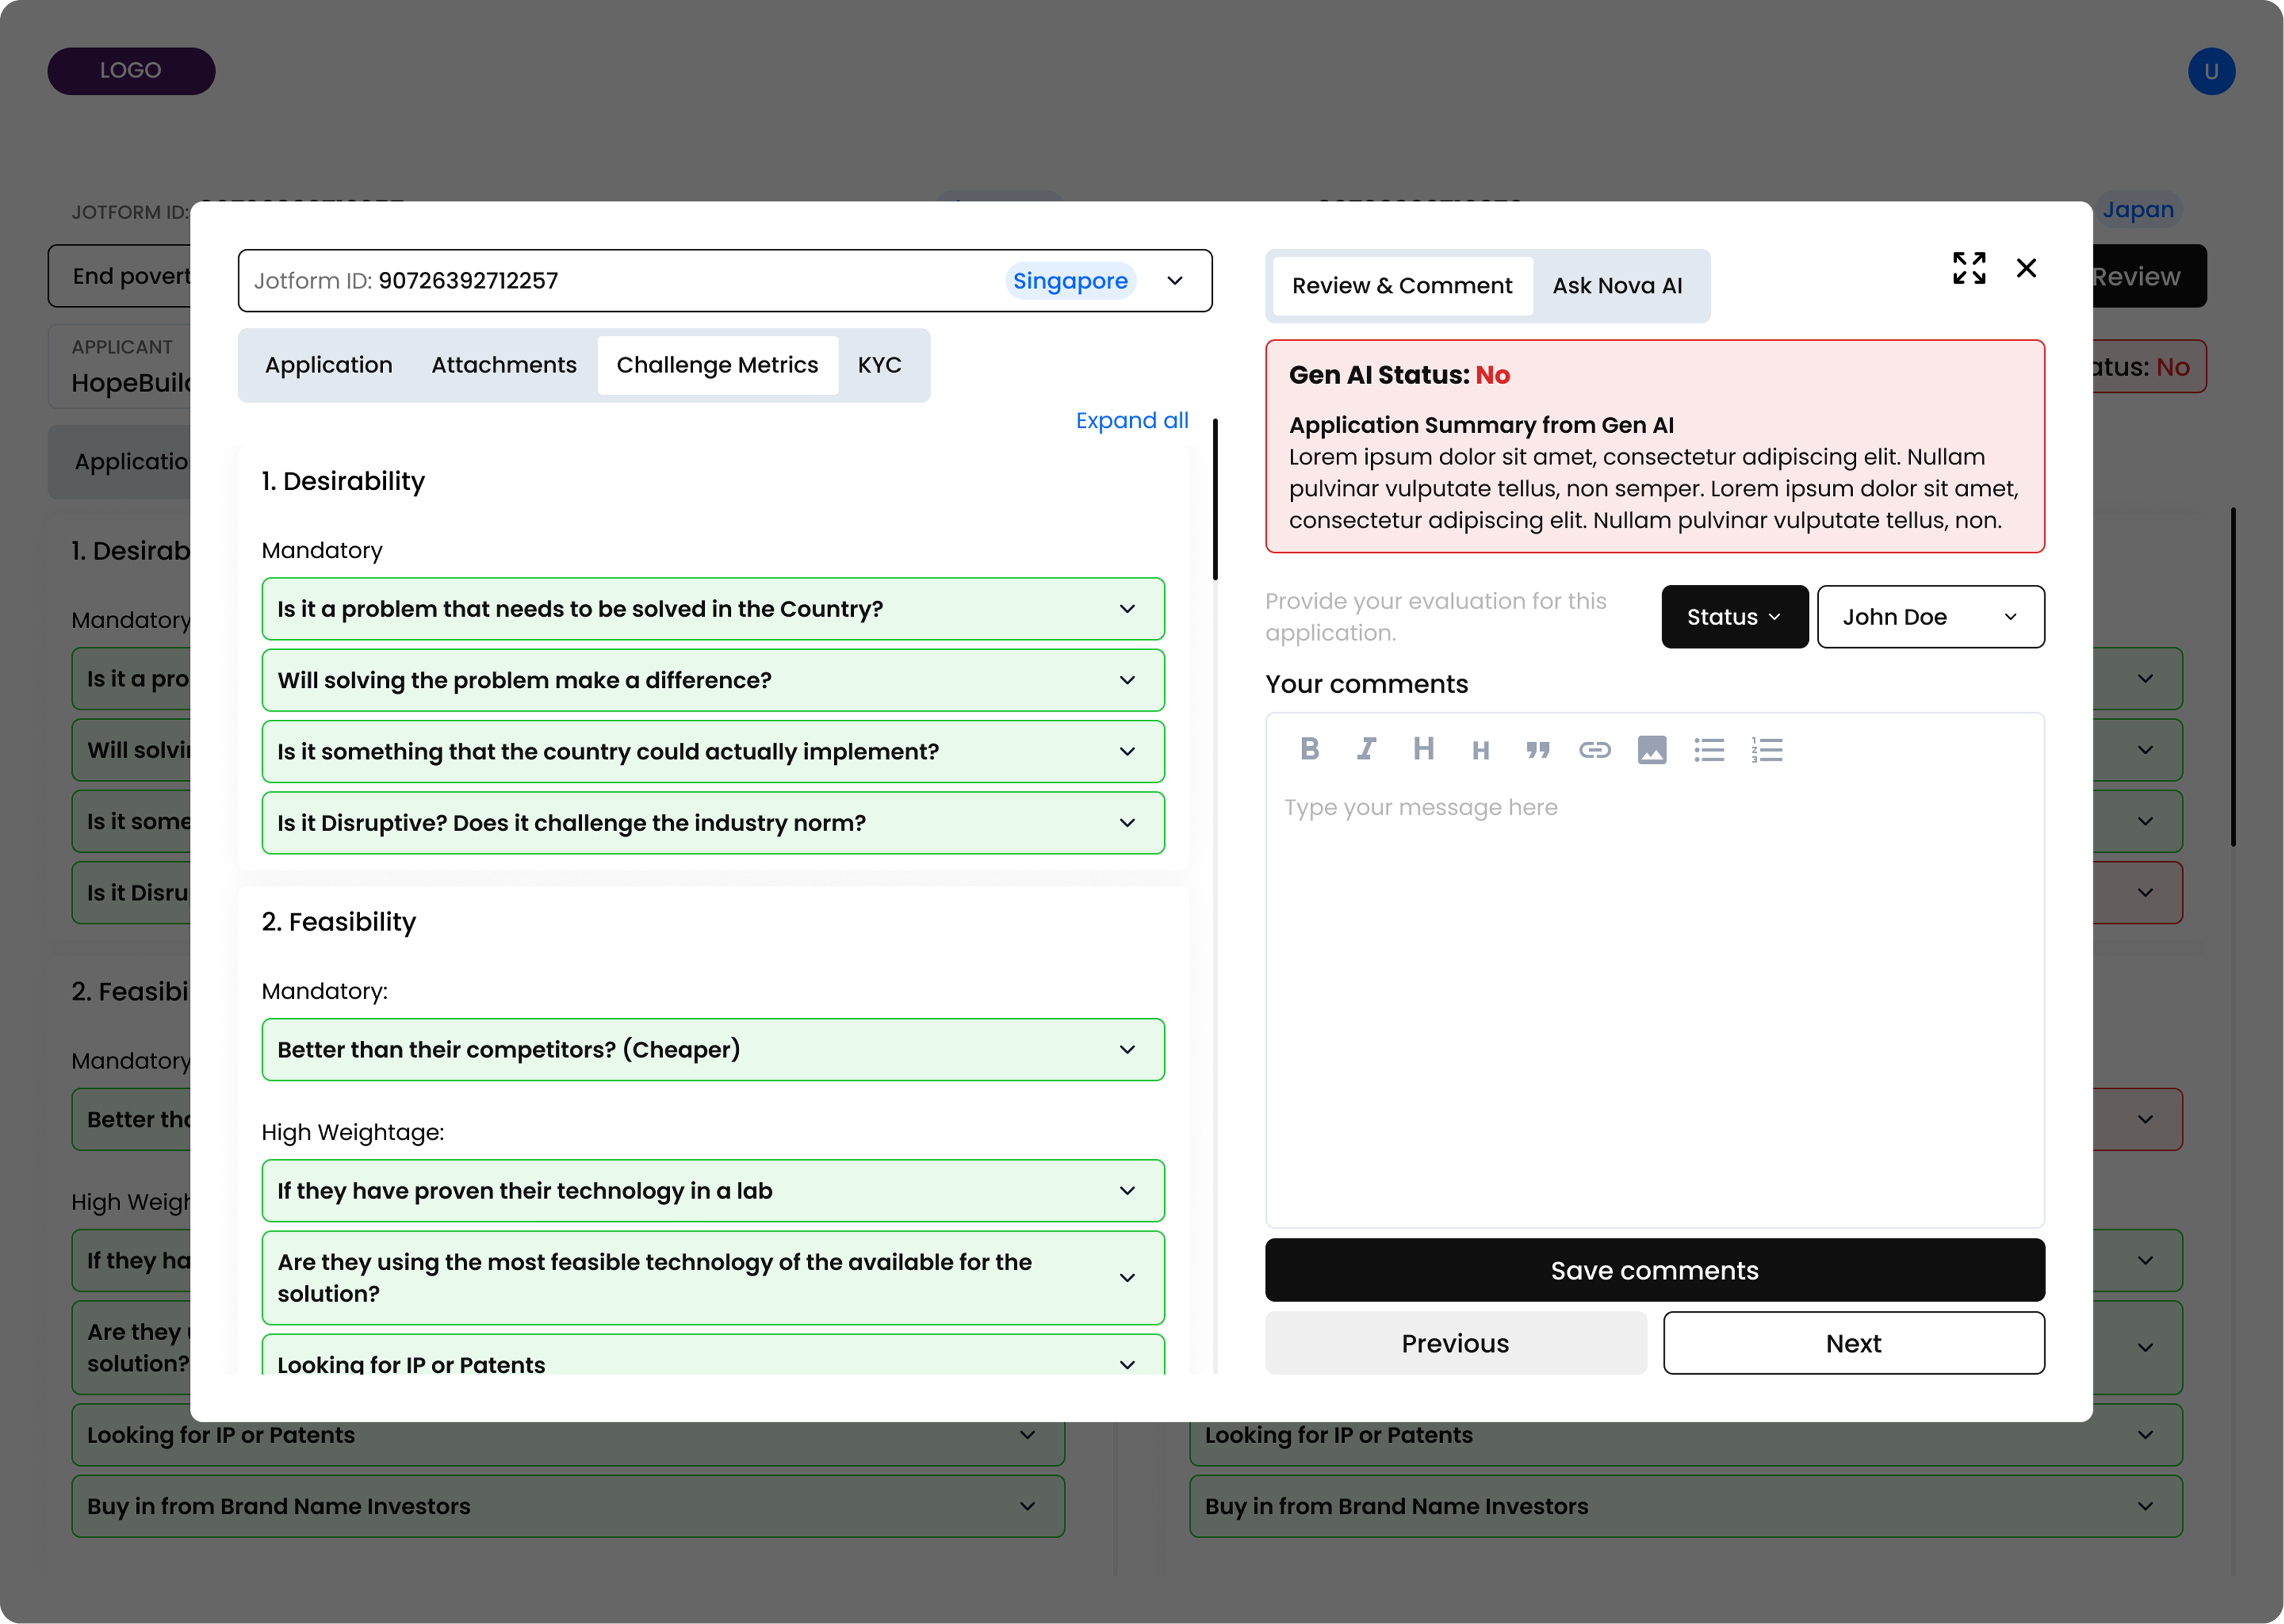The image size is (2284, 1624).
Task: Click the LOGO badge
Action: tap(131, 71)
